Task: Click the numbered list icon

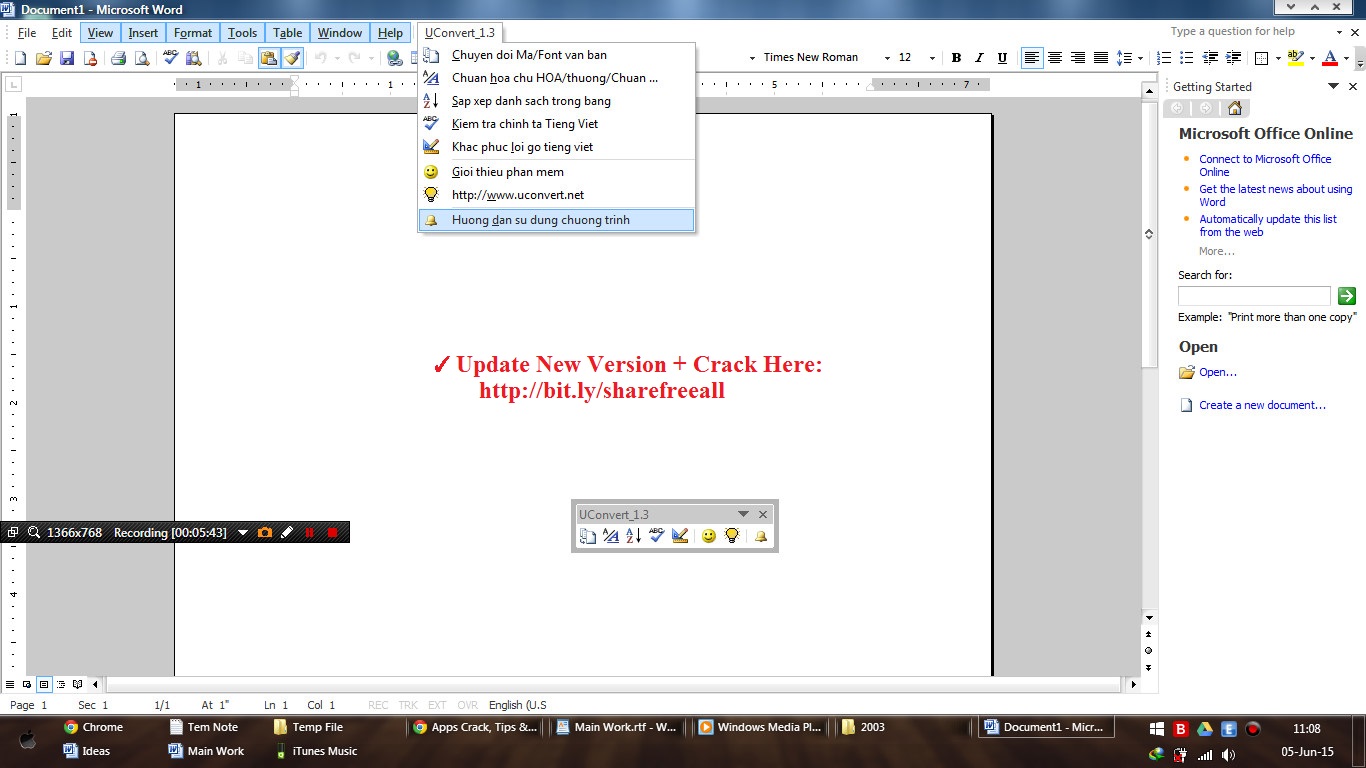Action: (x=1163, y=58)
